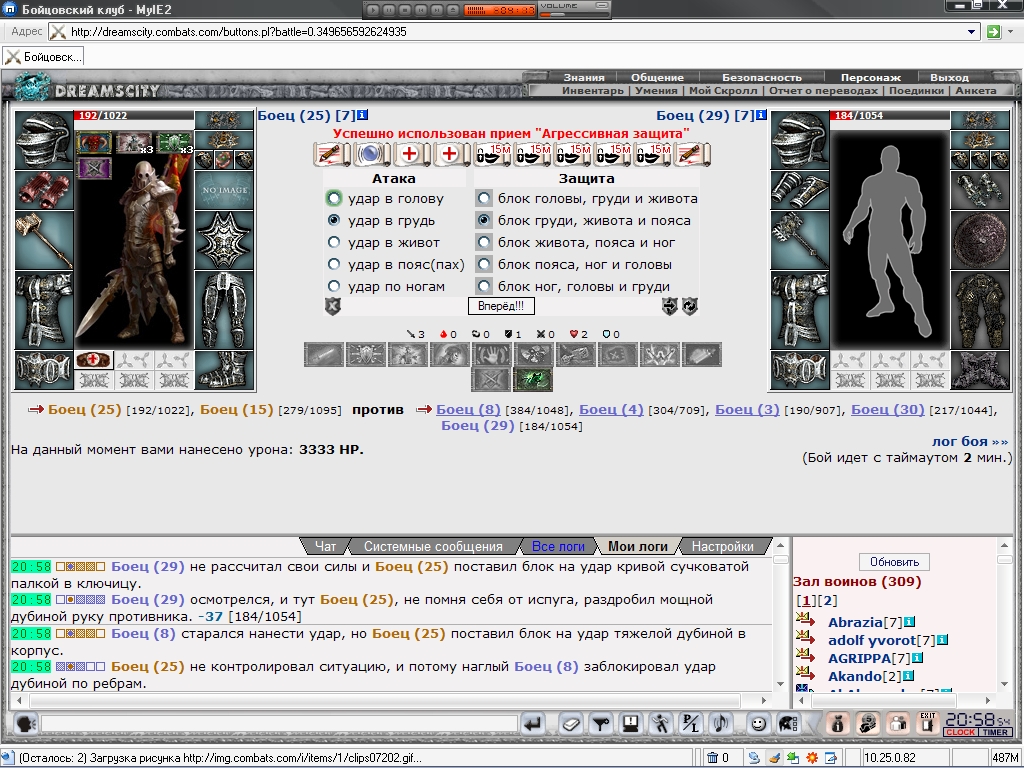Select attack 'удар в голову'
This screenshot has height=768, width=1024.
click(x=334, y=199)
